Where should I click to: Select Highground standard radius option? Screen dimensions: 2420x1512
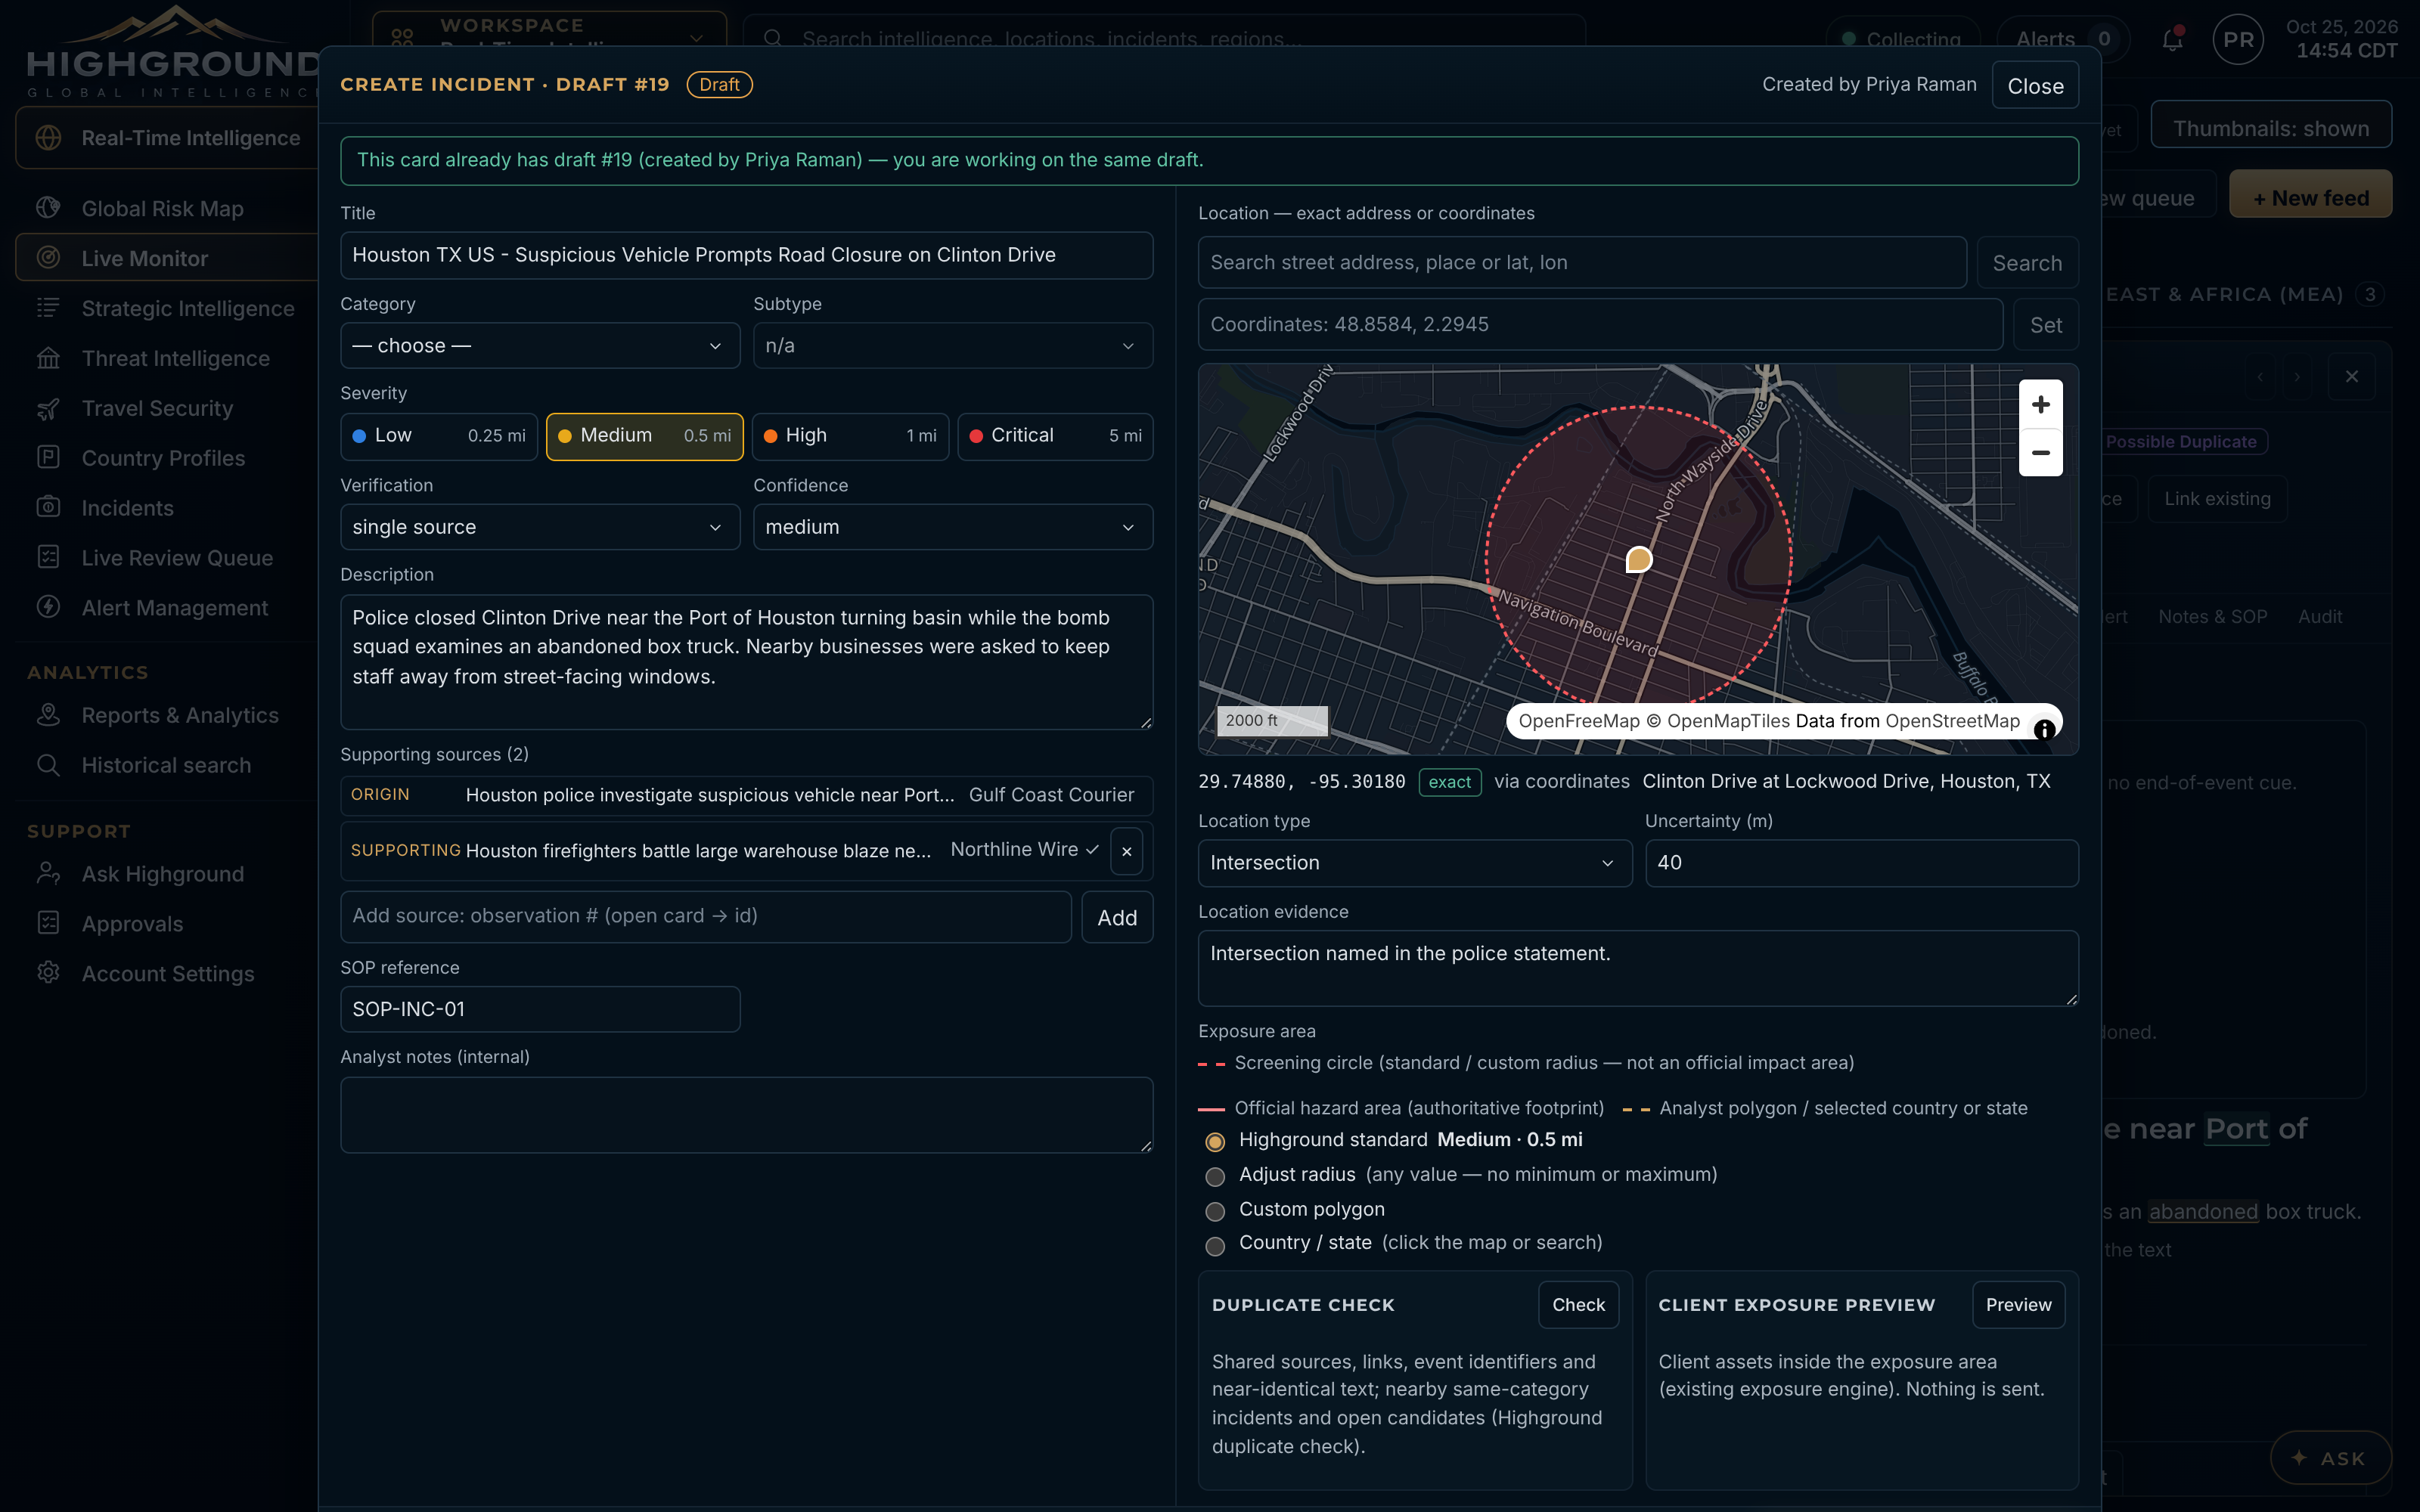pos(1215,1141)
